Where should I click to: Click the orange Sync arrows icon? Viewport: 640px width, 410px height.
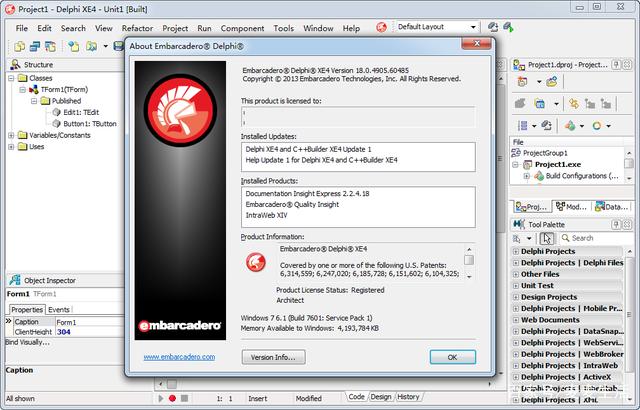pyautogui.click(x=574, y=104)
